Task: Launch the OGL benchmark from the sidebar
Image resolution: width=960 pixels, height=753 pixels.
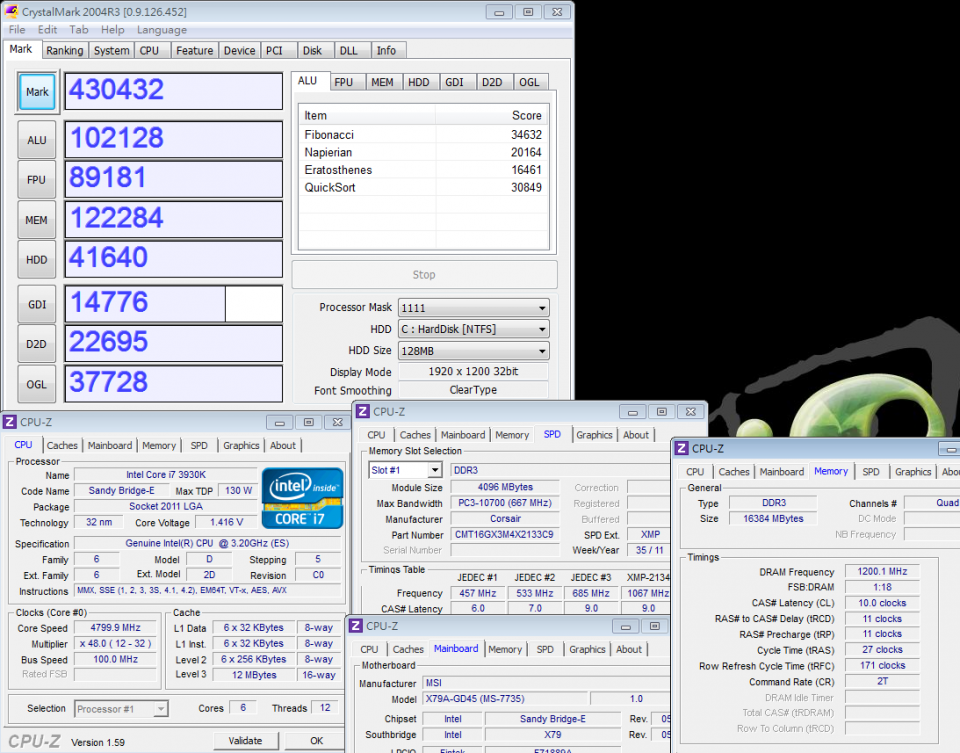Action: (x=36, y=382)
